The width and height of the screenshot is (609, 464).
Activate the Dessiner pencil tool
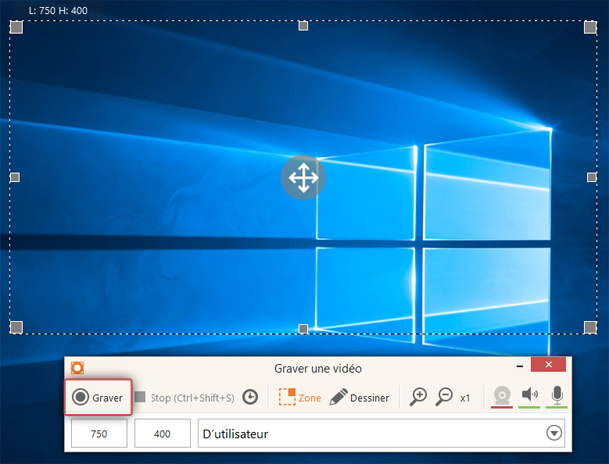click(359, 397)
